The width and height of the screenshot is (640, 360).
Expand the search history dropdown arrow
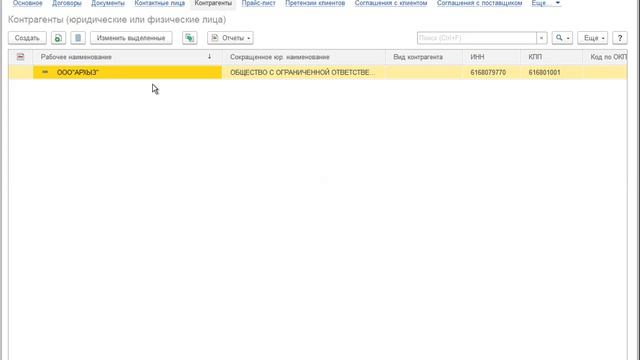542,38
